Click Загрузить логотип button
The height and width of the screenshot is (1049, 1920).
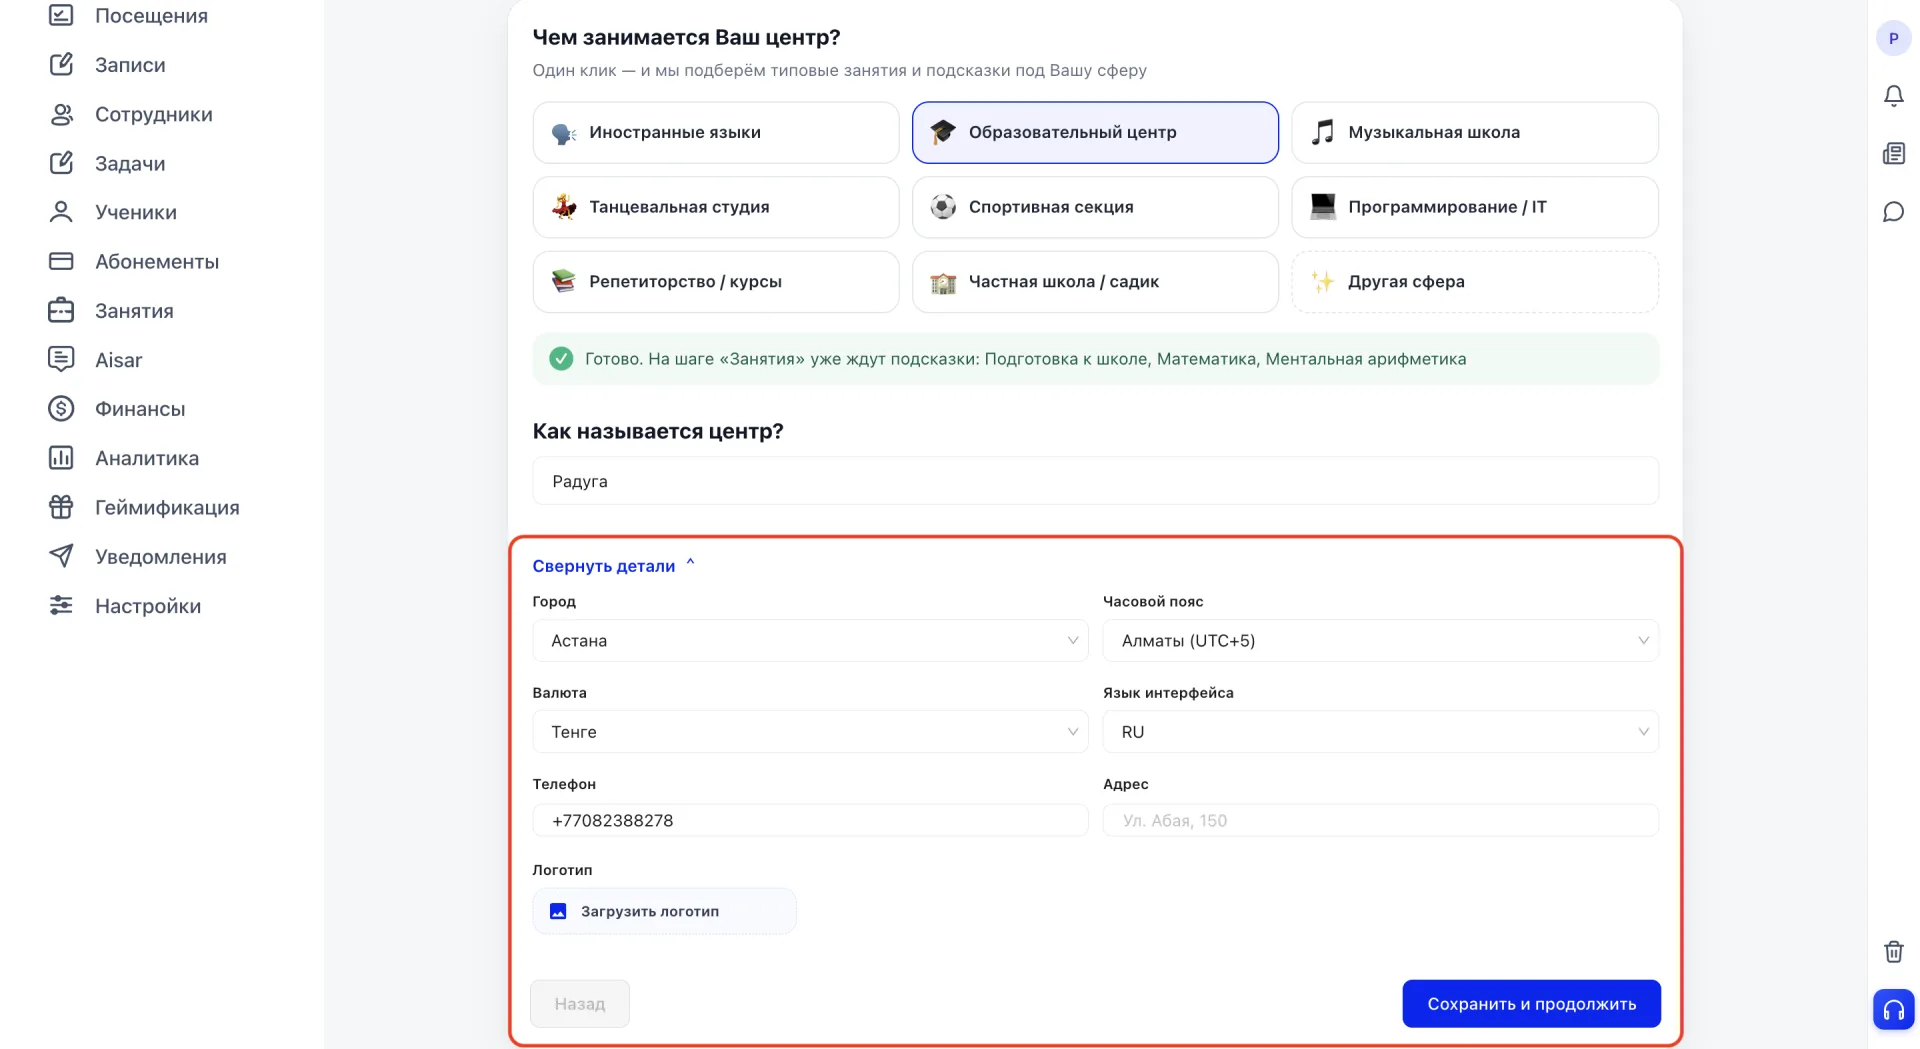click(664, 911)
